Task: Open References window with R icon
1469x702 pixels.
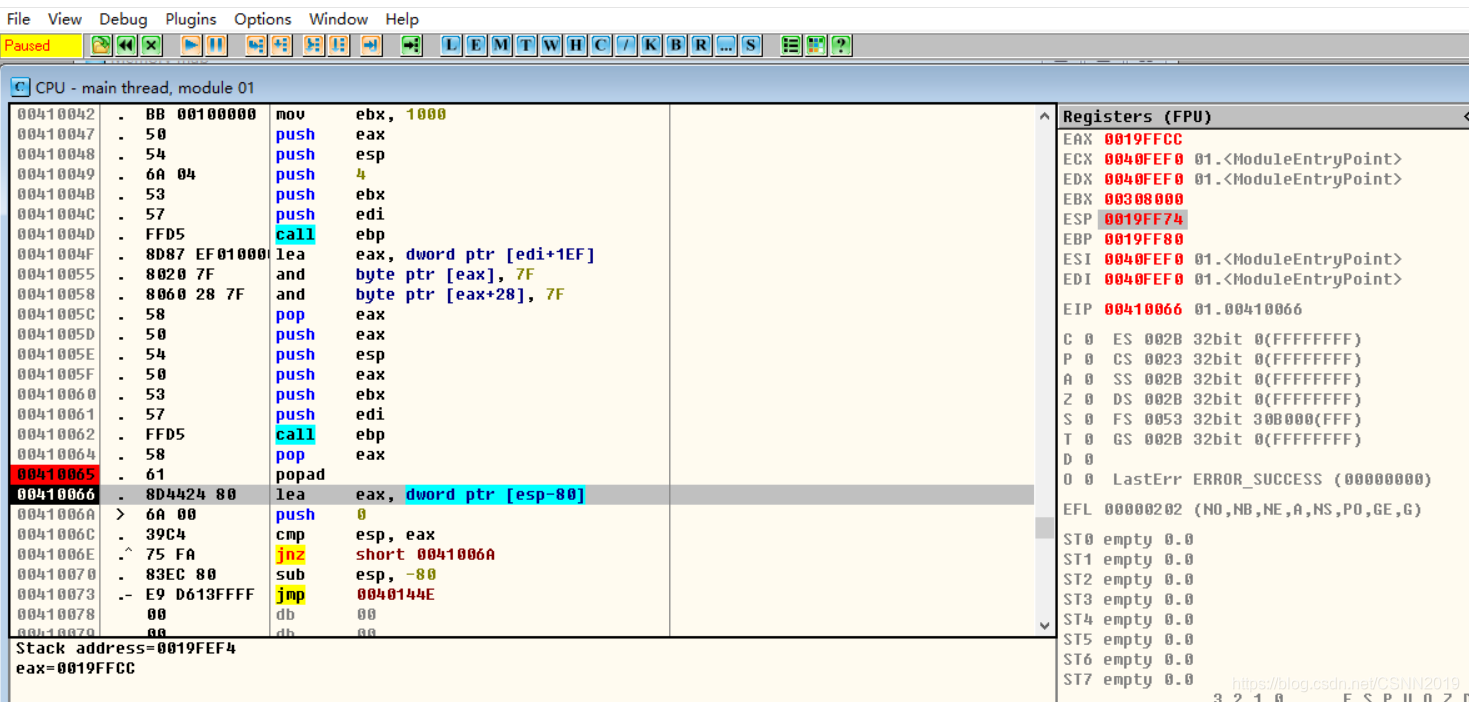Action: pos(701,45)
